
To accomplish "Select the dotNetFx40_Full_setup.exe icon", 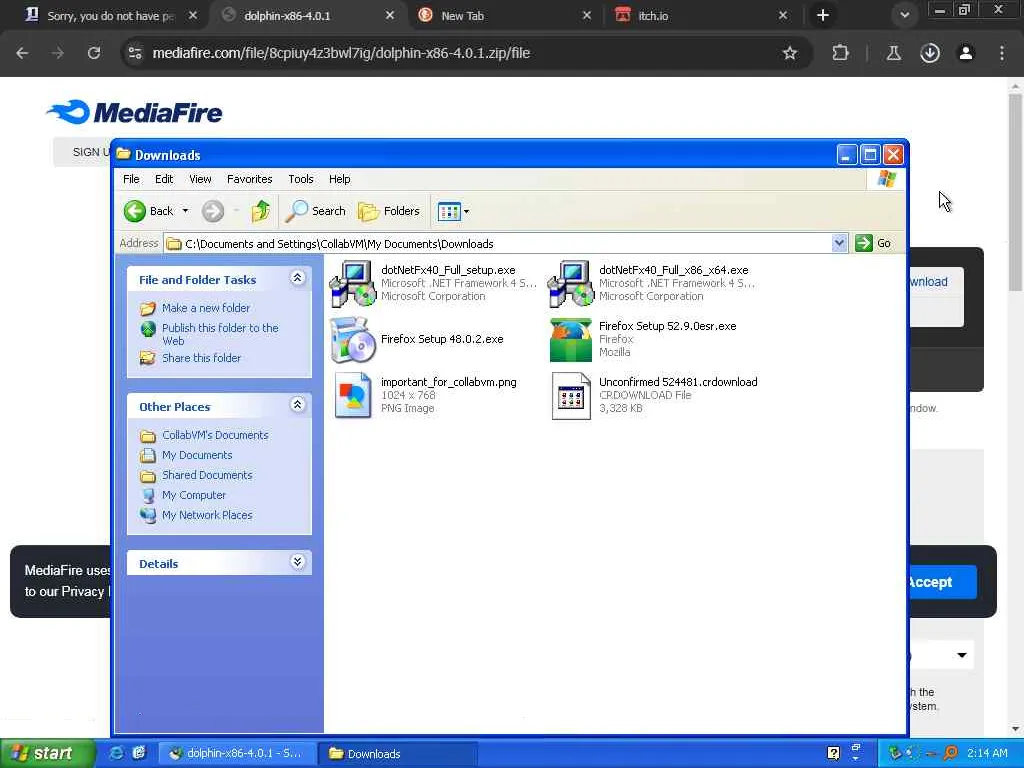I will (x=353, y=283).
